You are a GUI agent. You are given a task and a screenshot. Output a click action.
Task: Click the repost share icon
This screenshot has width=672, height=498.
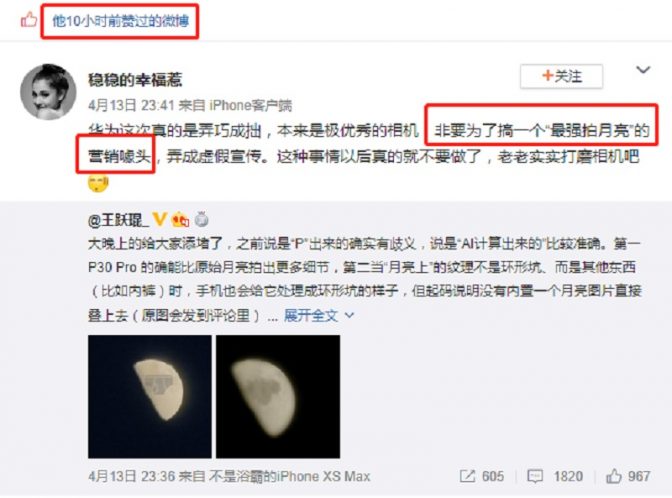point(467,476)
